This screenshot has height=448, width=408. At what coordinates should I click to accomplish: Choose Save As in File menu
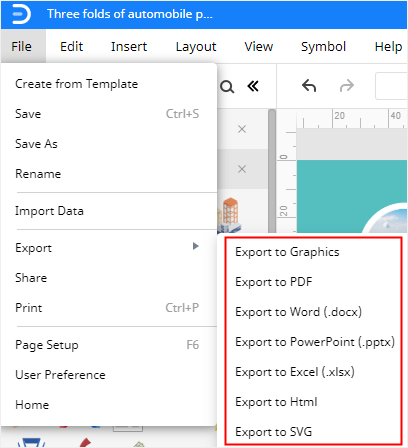click(x=36, y=144)
